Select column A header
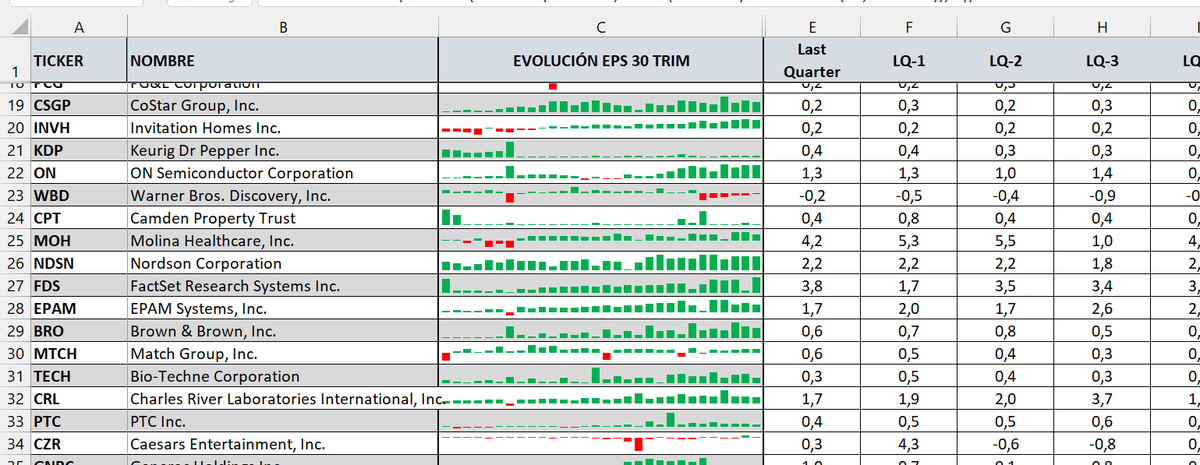The image size is (1200, 465). pyautogui.click(x=79, y=28)
